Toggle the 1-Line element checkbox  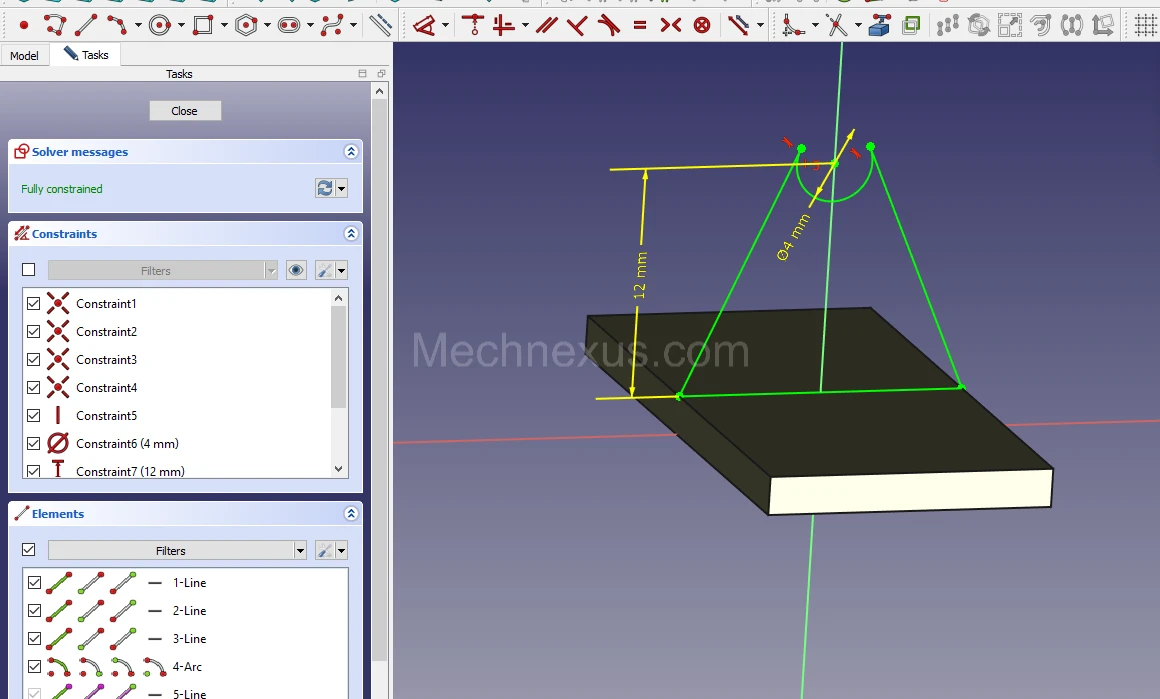click(35, 582)
